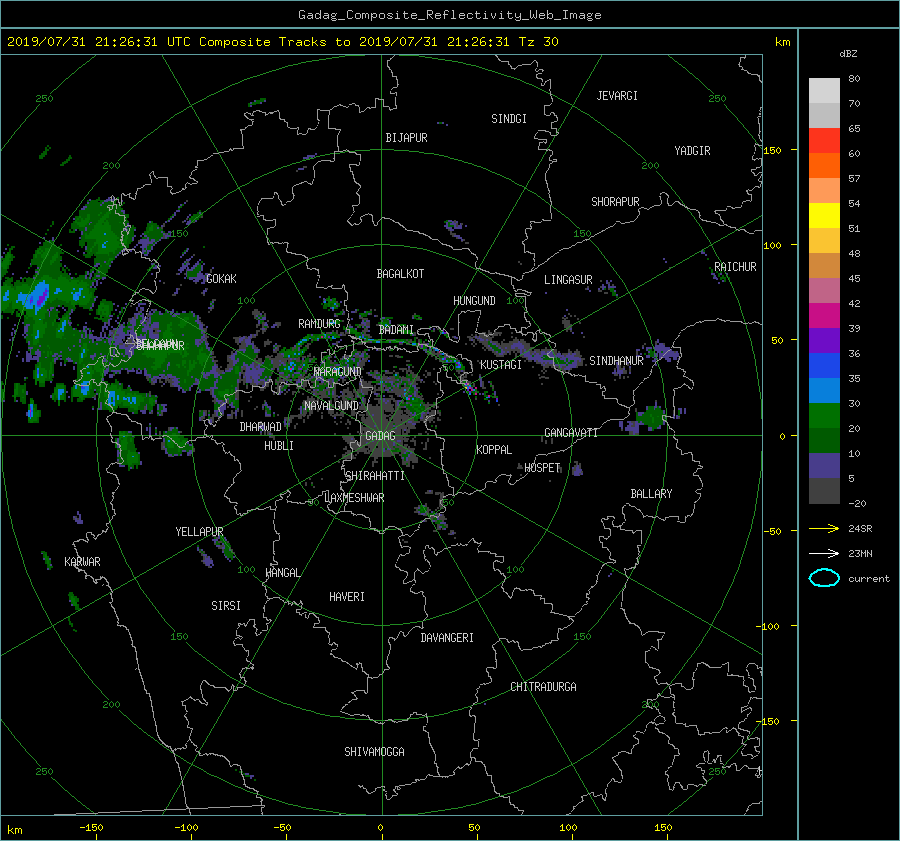The height and width of the screenshot is (841, 900).
Task: Click the 150 right axis label
Action: (x=772, y=150)
